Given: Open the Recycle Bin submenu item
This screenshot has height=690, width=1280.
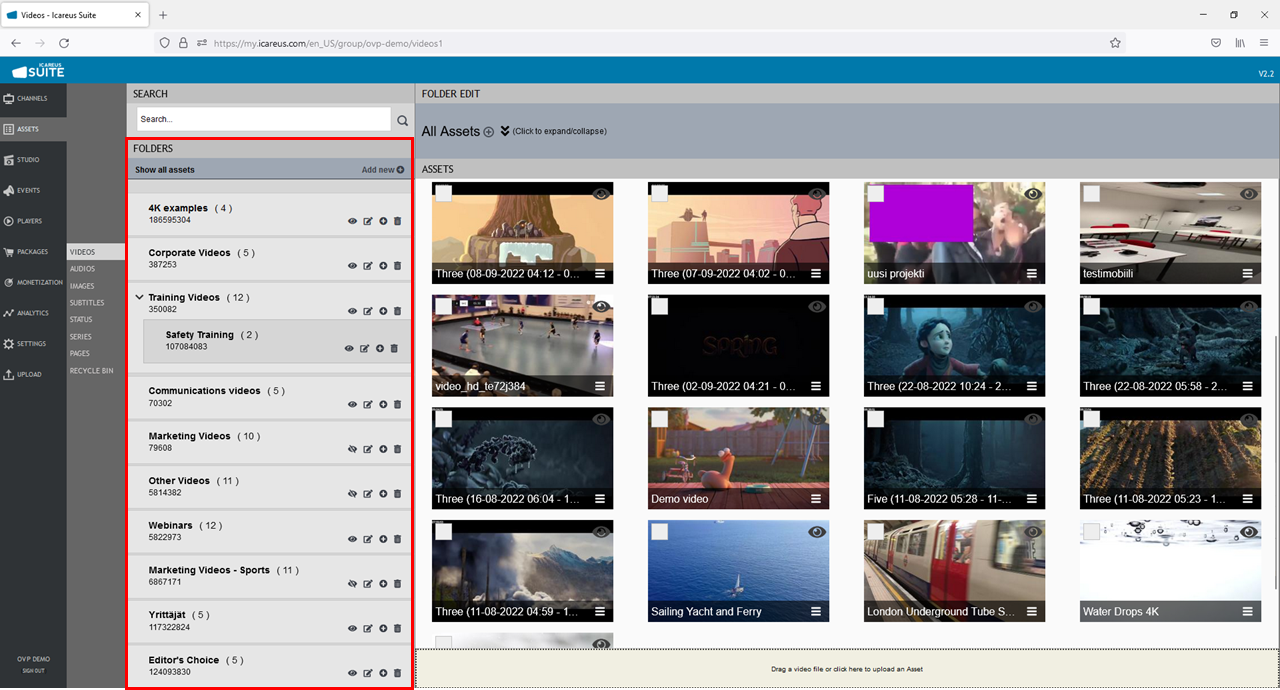Looking at the screenshot, I should pyautogui.click(x=91, y=371).
